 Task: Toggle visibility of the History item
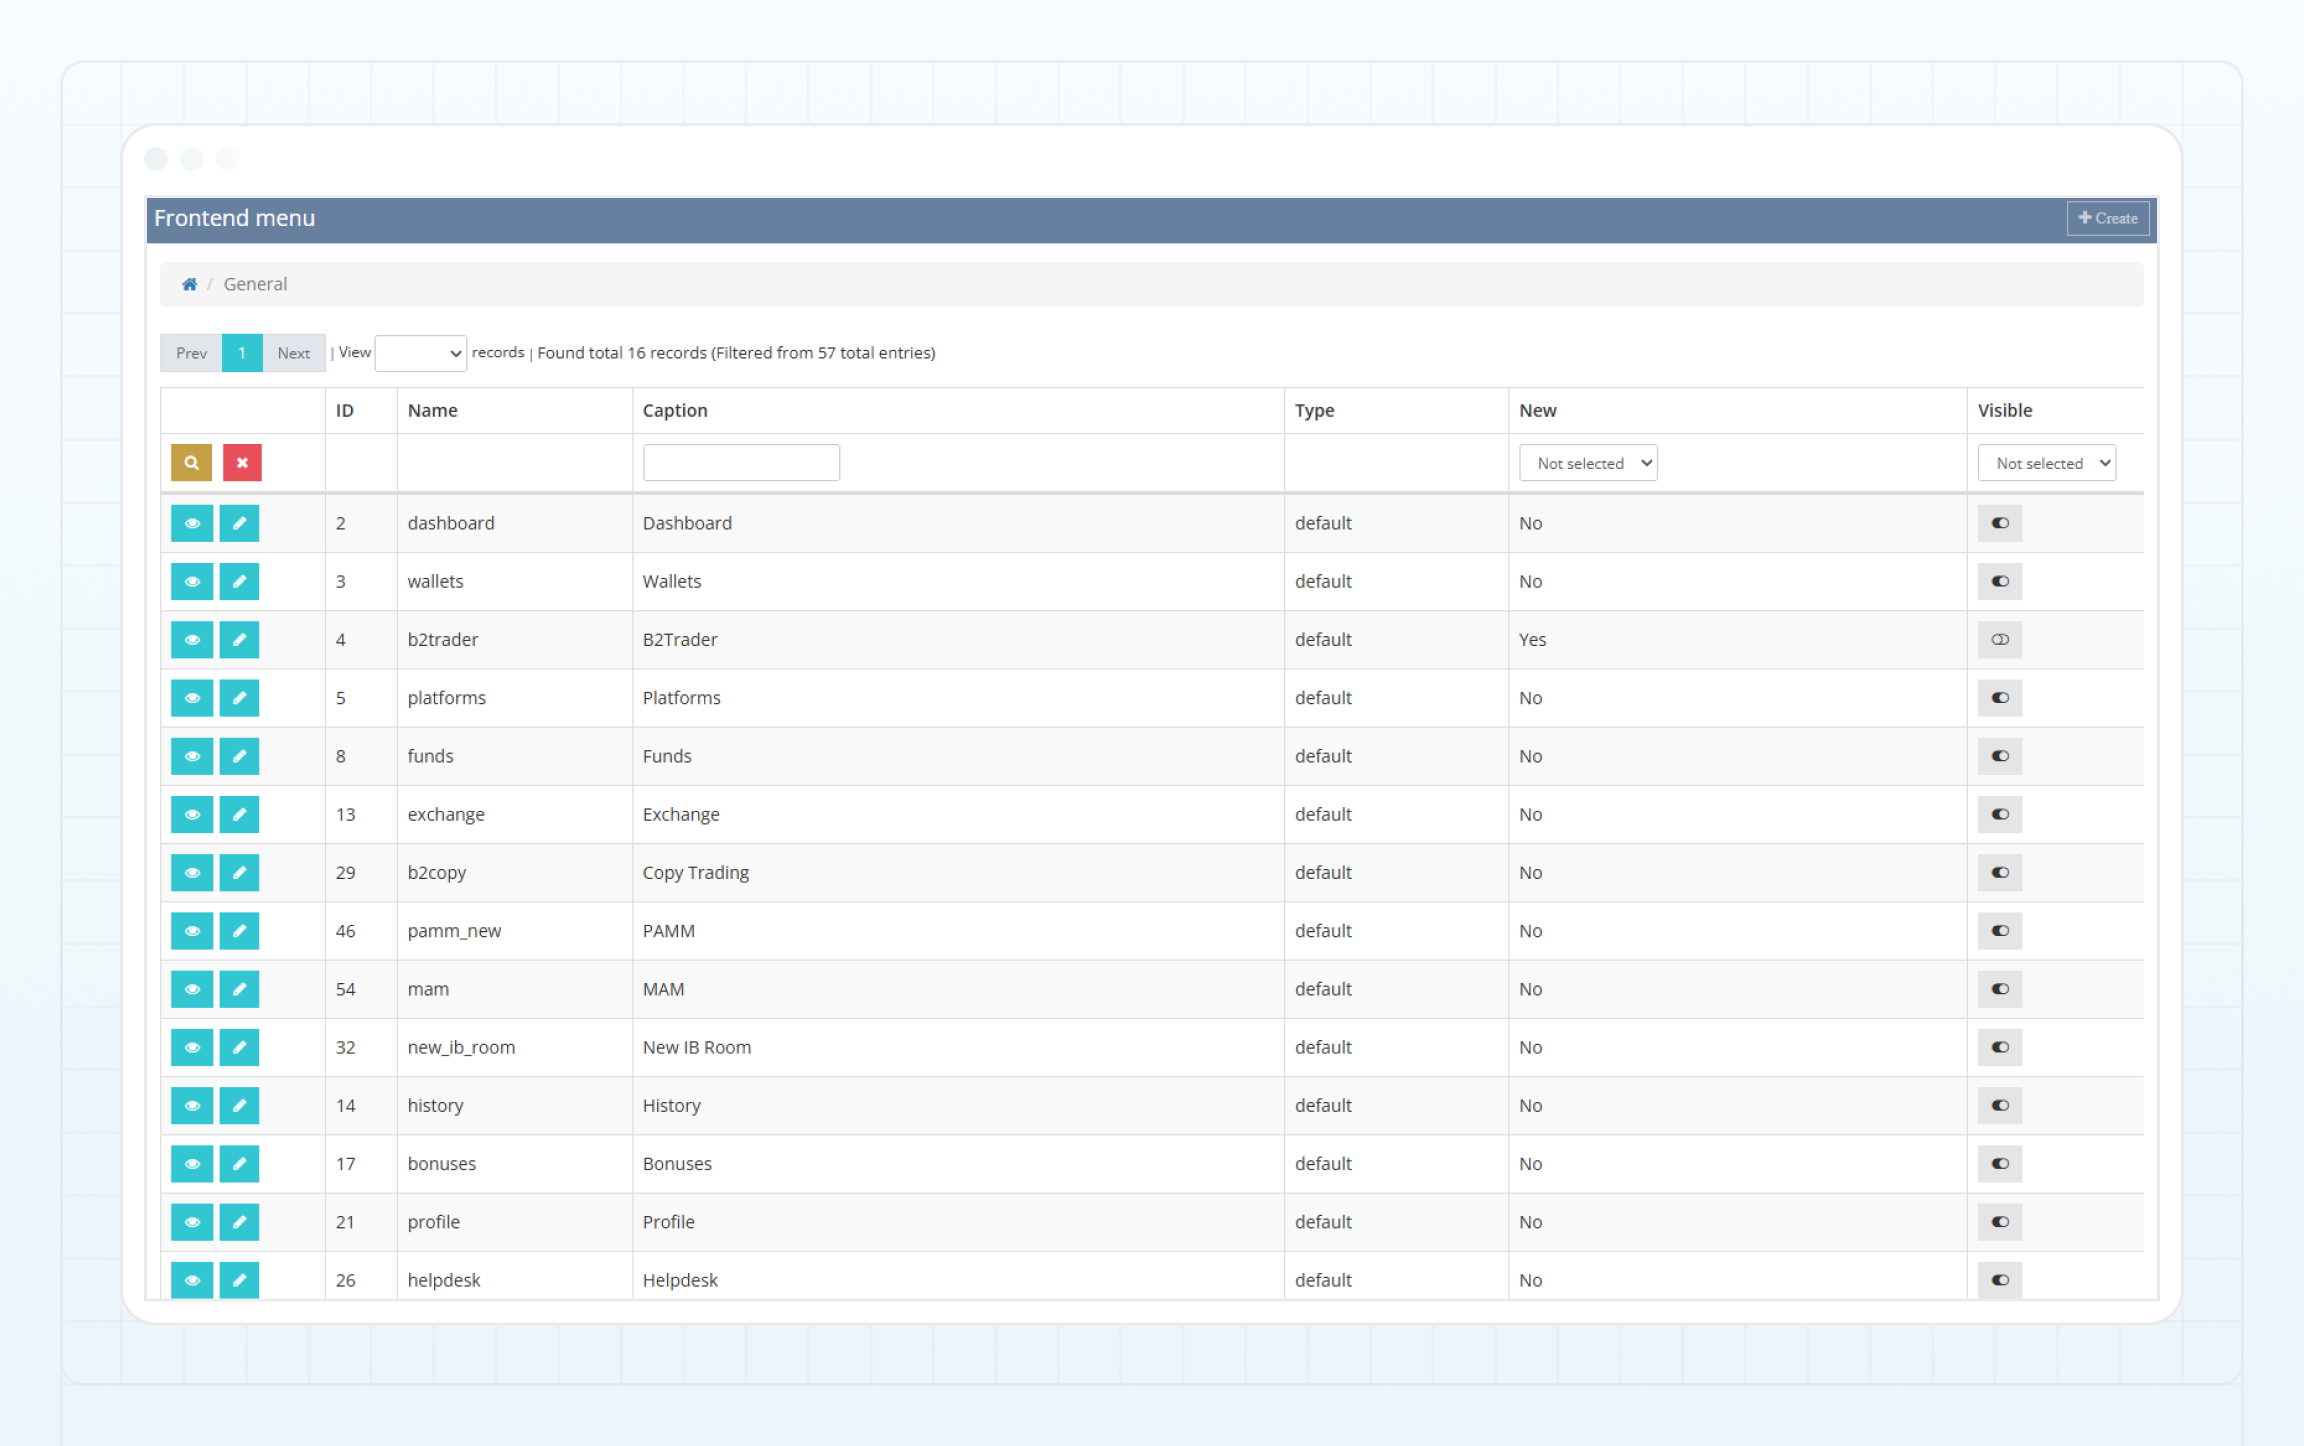coord(1999,1106)
